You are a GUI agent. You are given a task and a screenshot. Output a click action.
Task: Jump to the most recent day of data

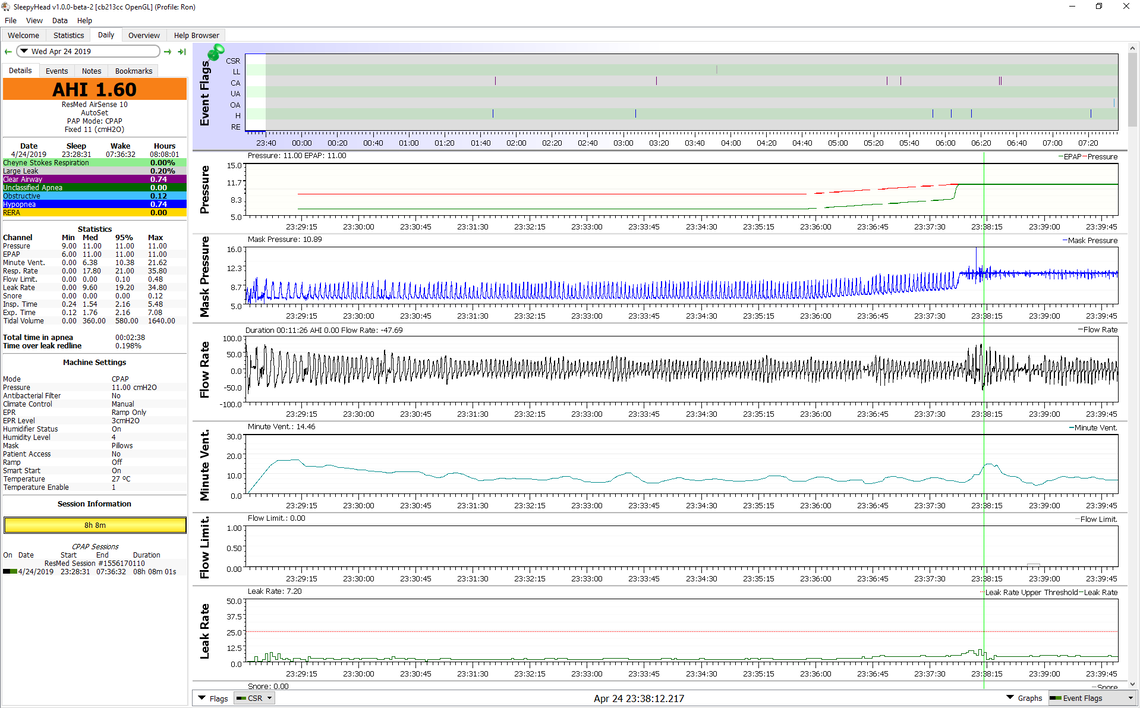(x=182, y=52)
